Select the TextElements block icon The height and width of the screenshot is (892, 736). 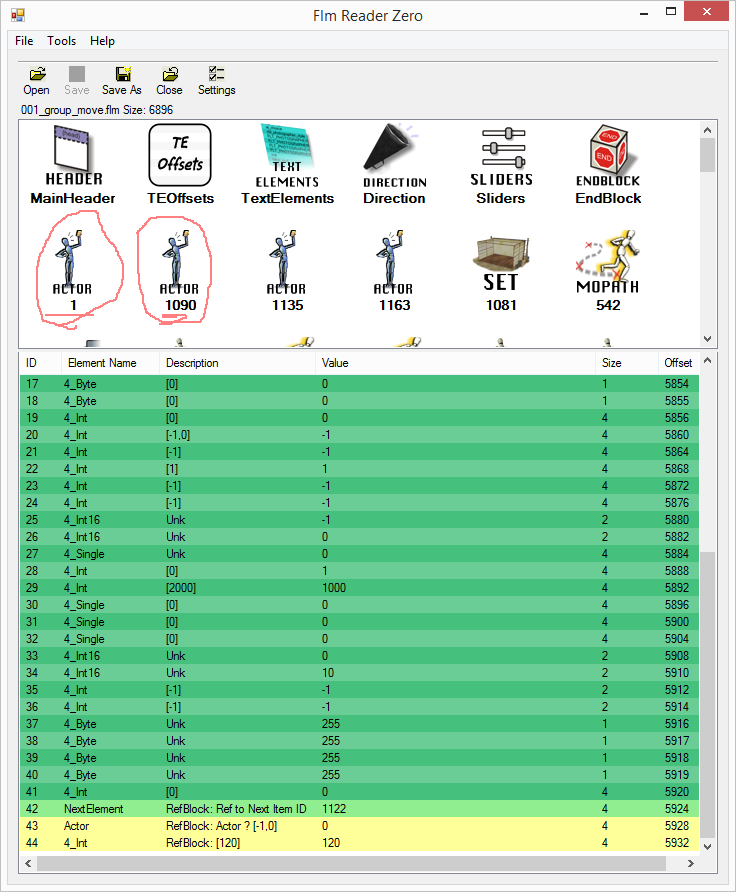[x=287, y=165]
